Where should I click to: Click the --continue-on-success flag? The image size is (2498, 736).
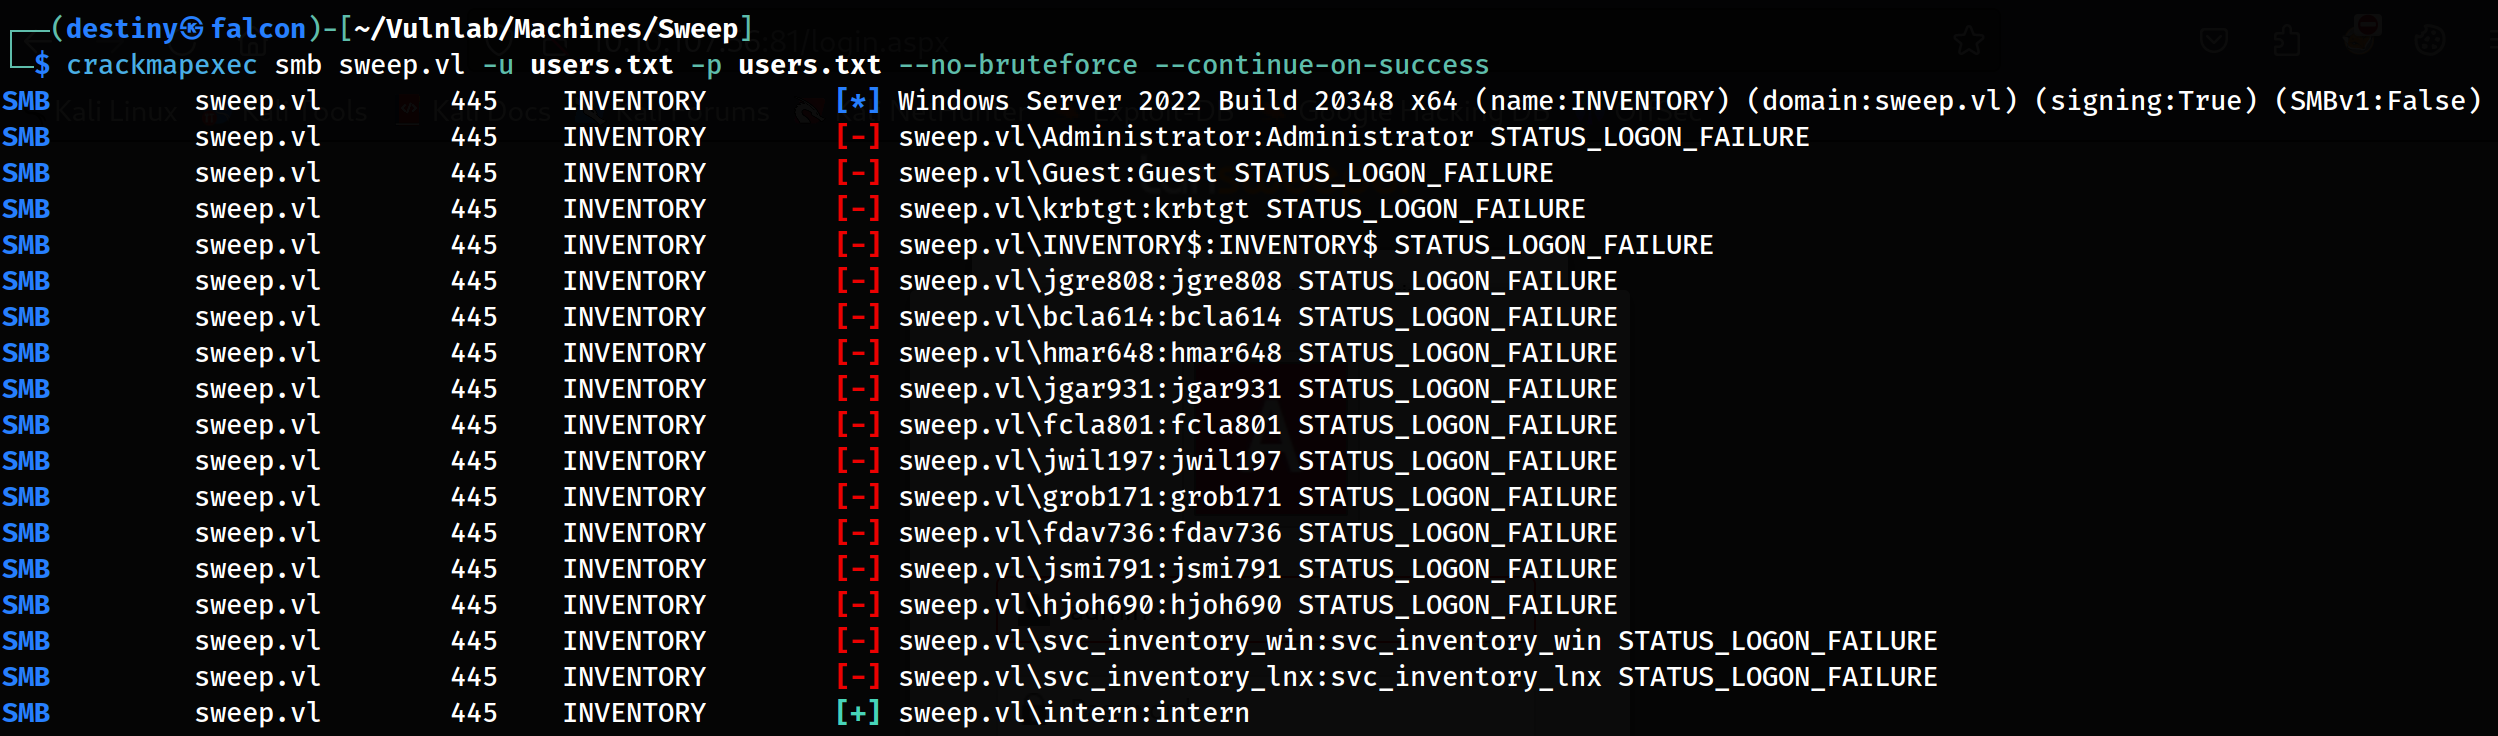(1321, 65)
